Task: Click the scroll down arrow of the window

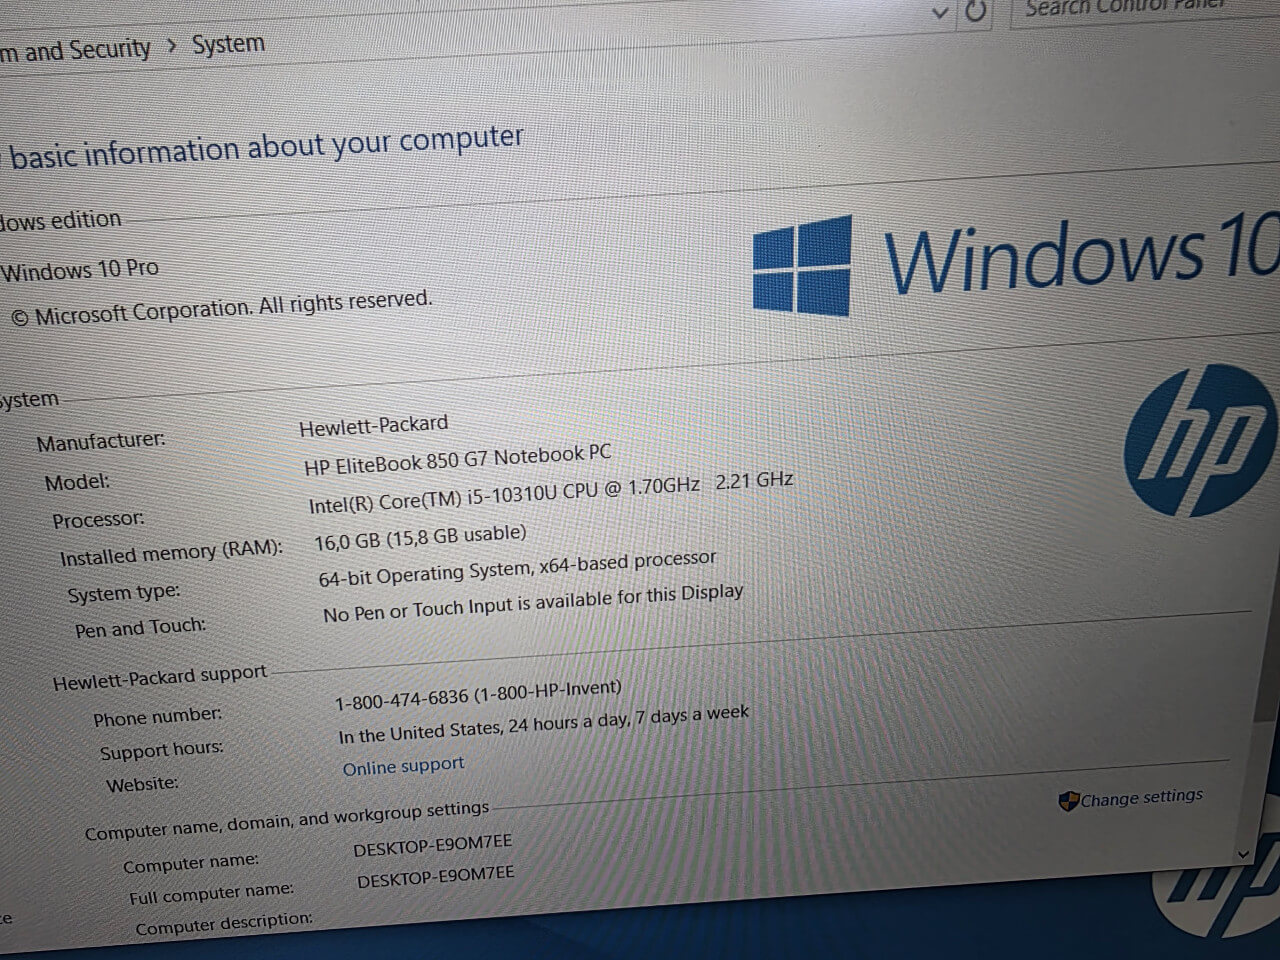Action: click(1243, 854)
